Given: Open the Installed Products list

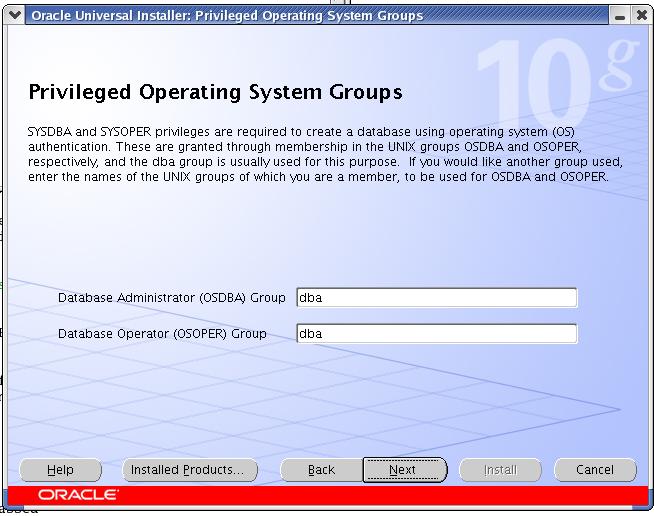Looking at the screenshot, I should 187,470.
